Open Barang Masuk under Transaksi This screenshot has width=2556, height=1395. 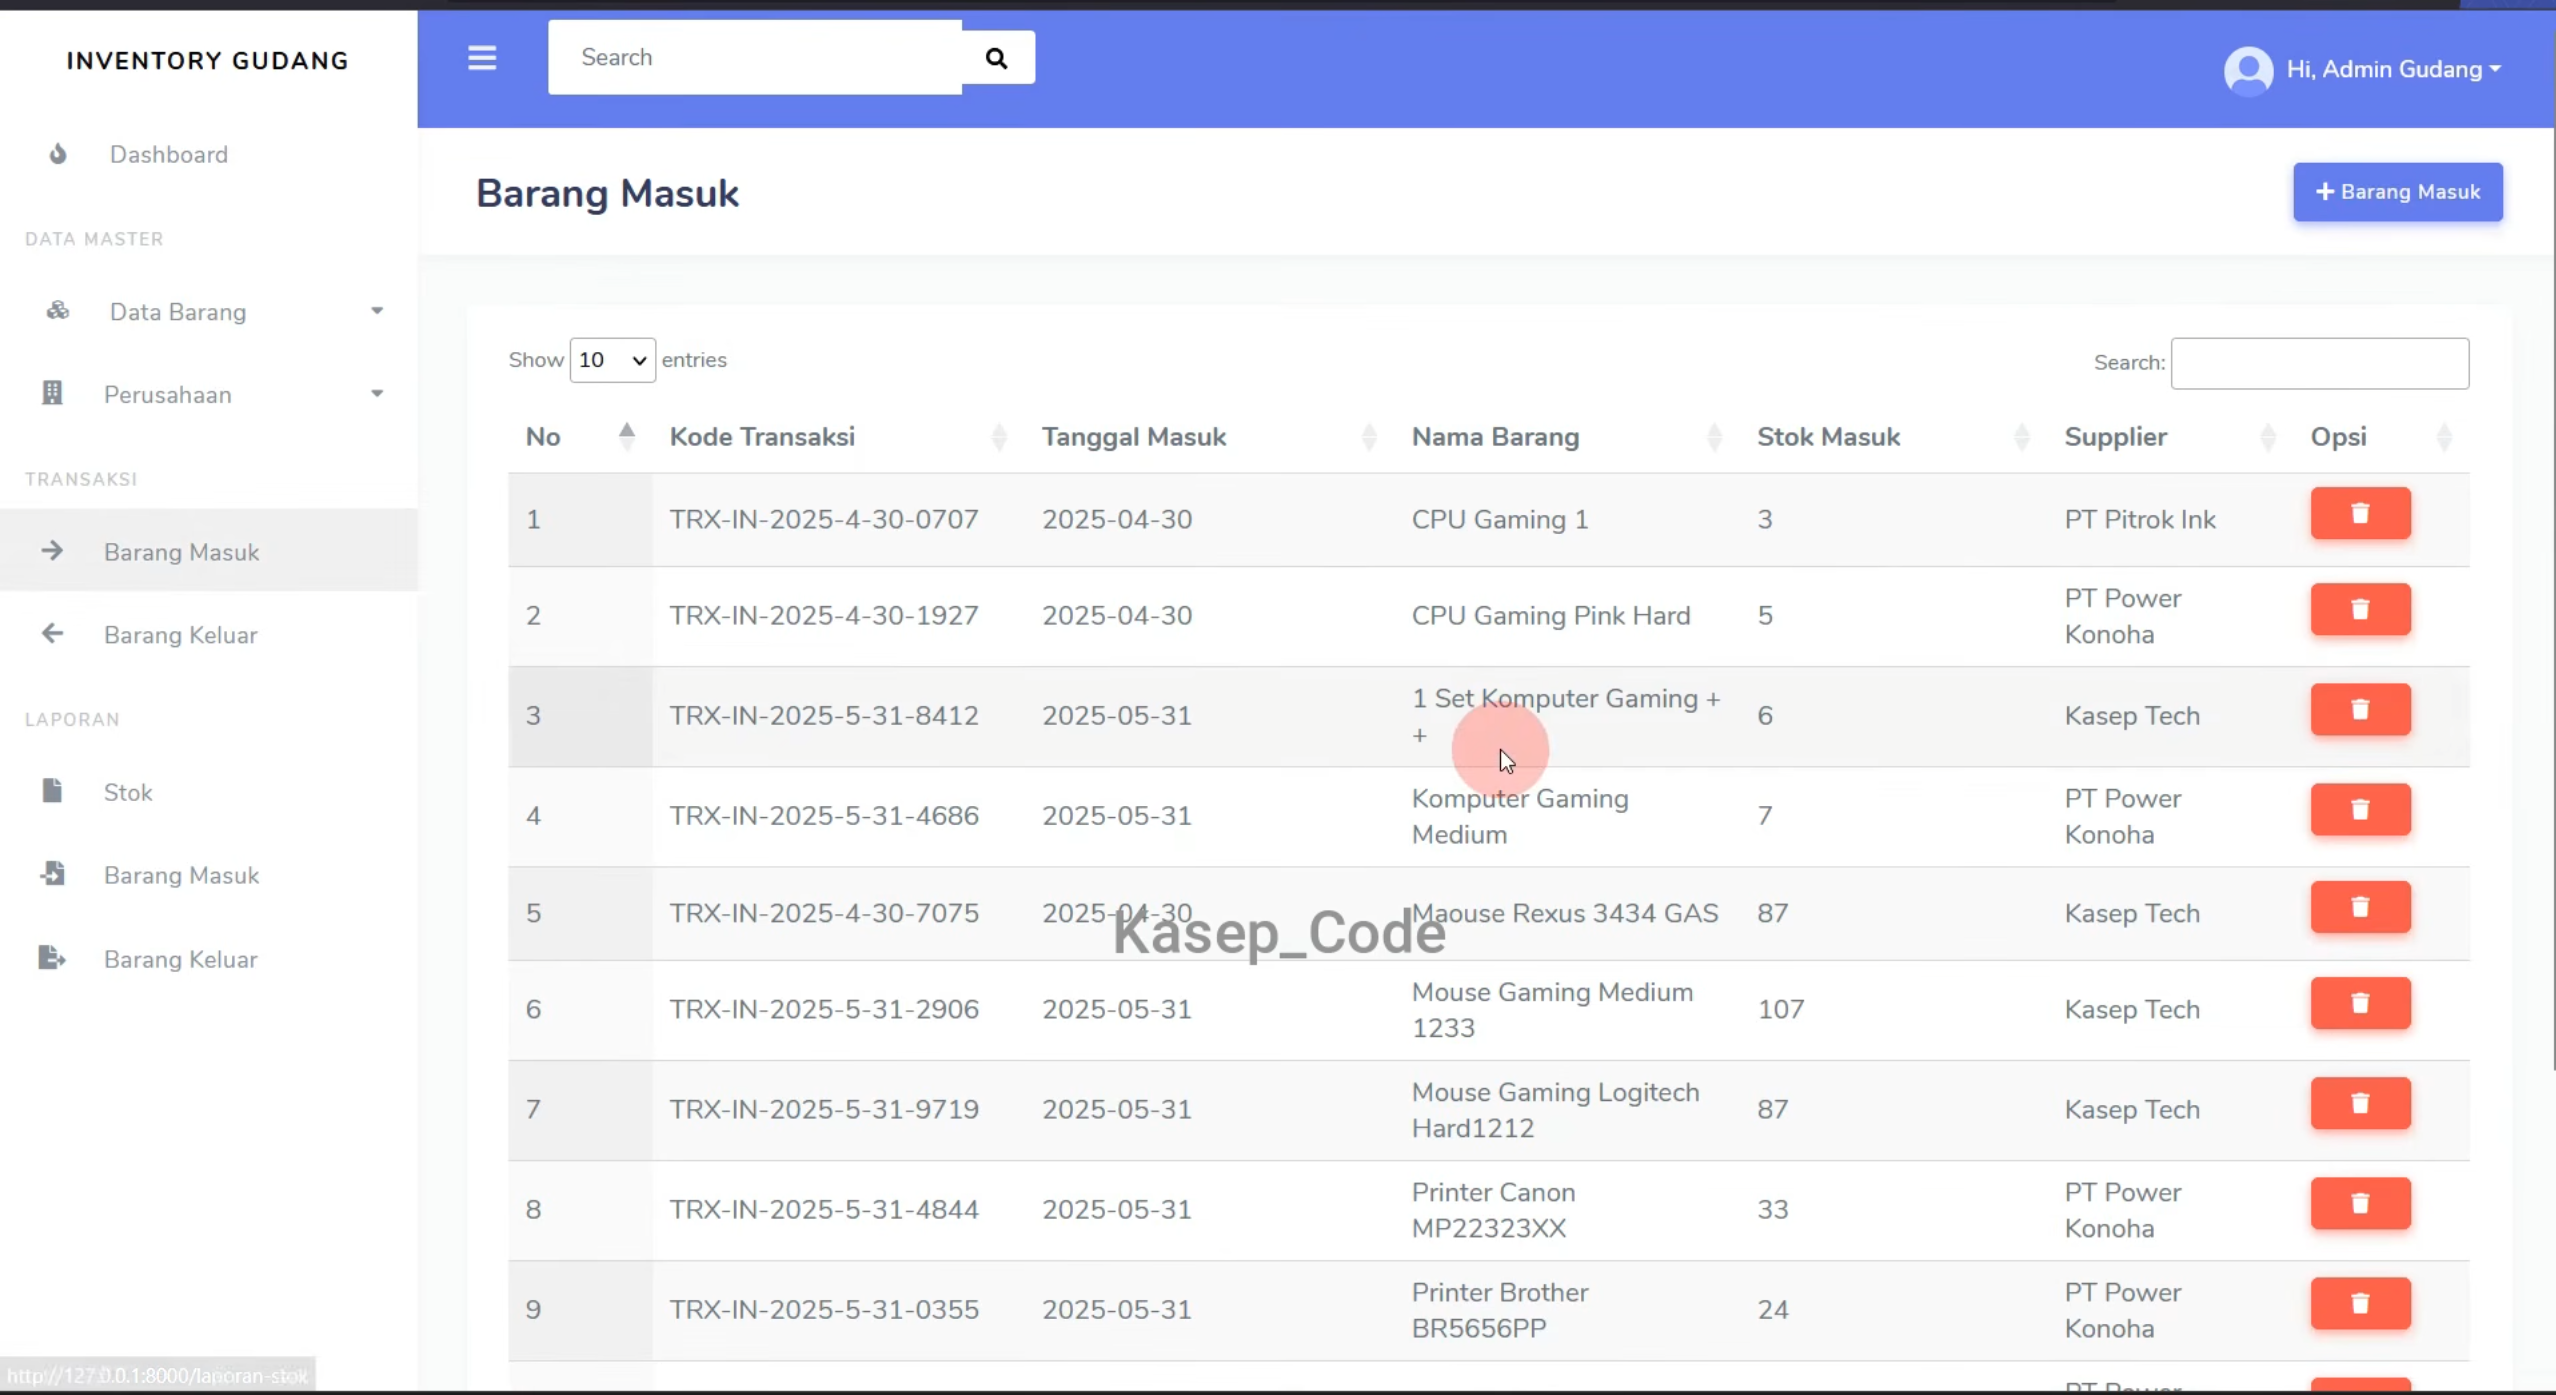click(x=209, y=551)
